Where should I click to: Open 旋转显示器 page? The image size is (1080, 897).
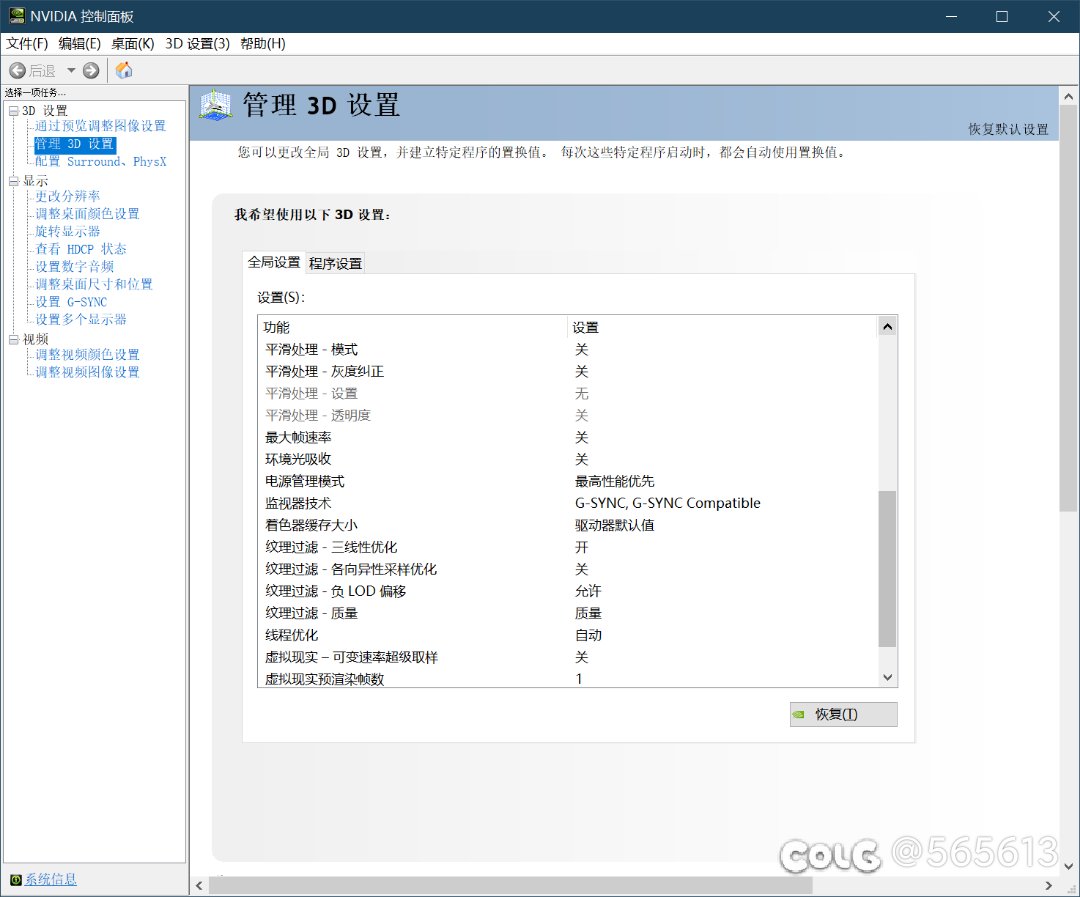click(68, 231)
